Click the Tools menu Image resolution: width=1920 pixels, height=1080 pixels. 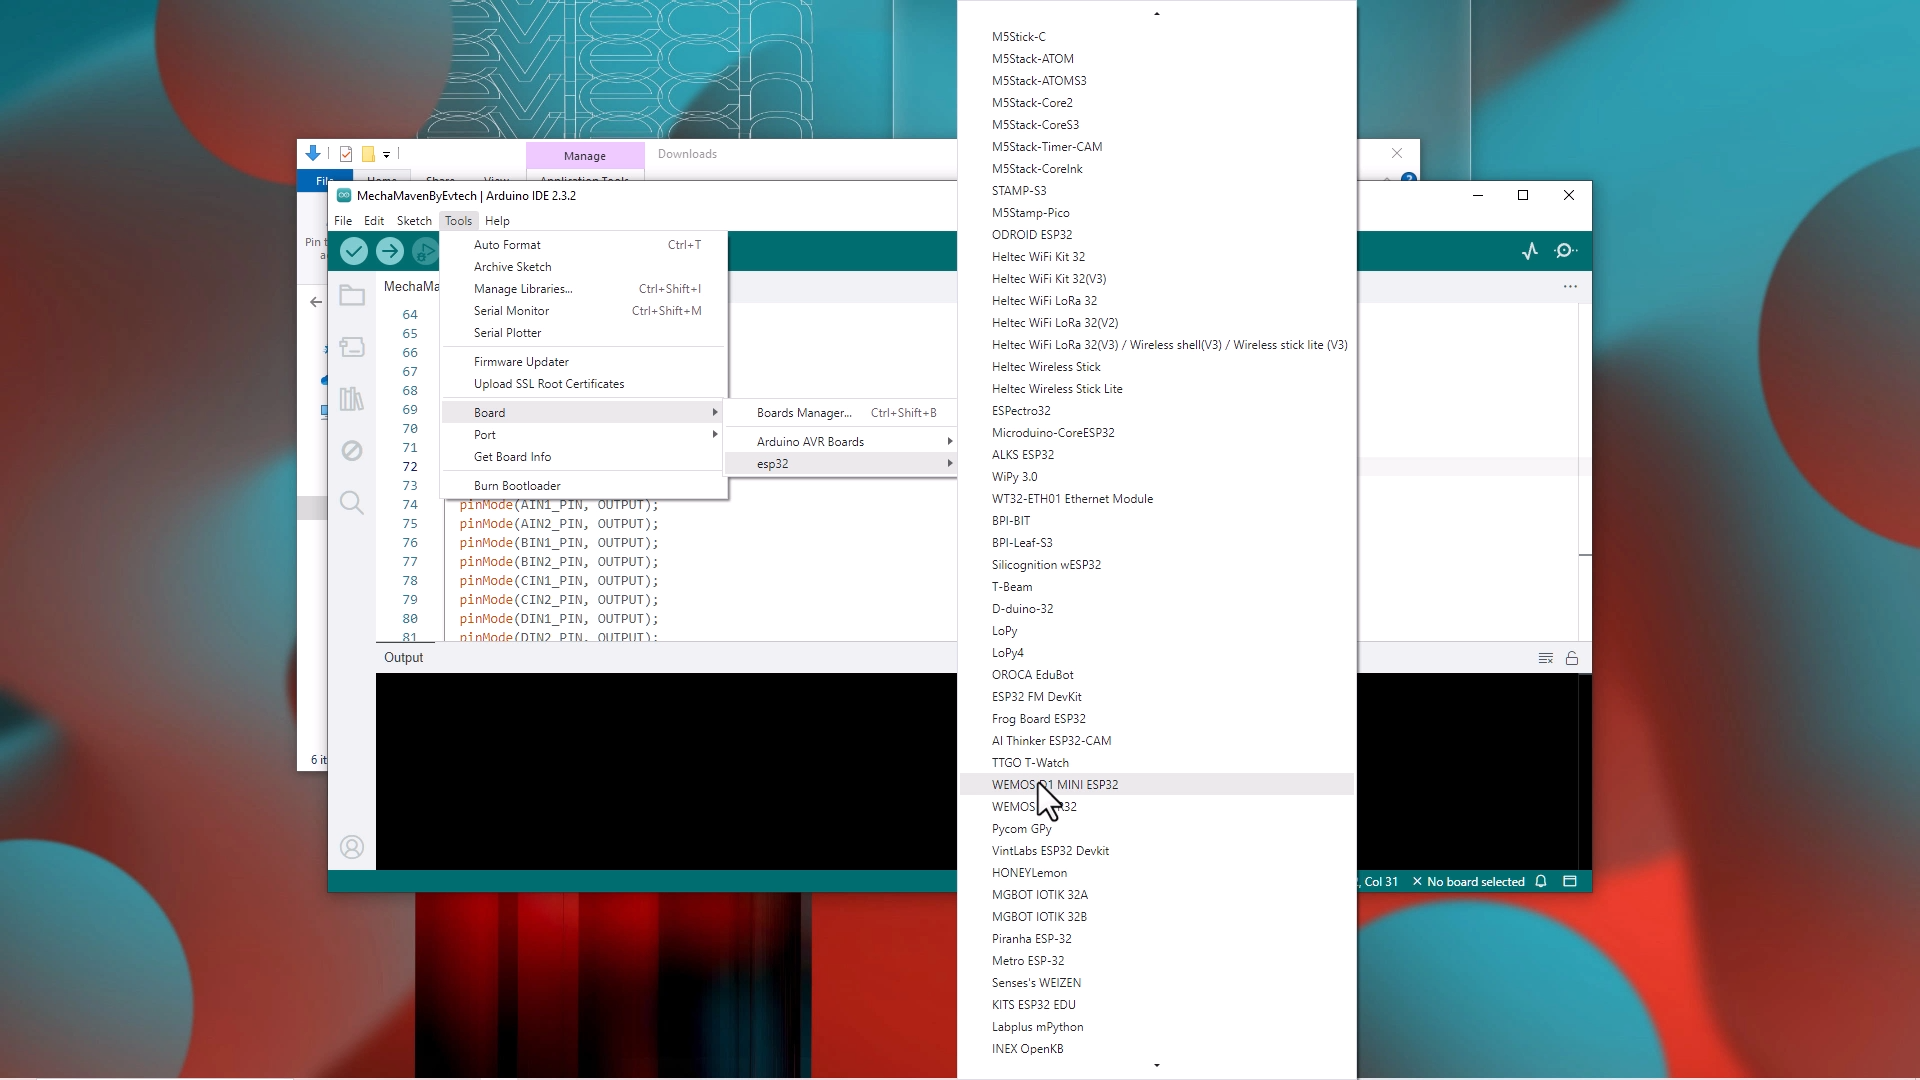click(x=458, y=221)
